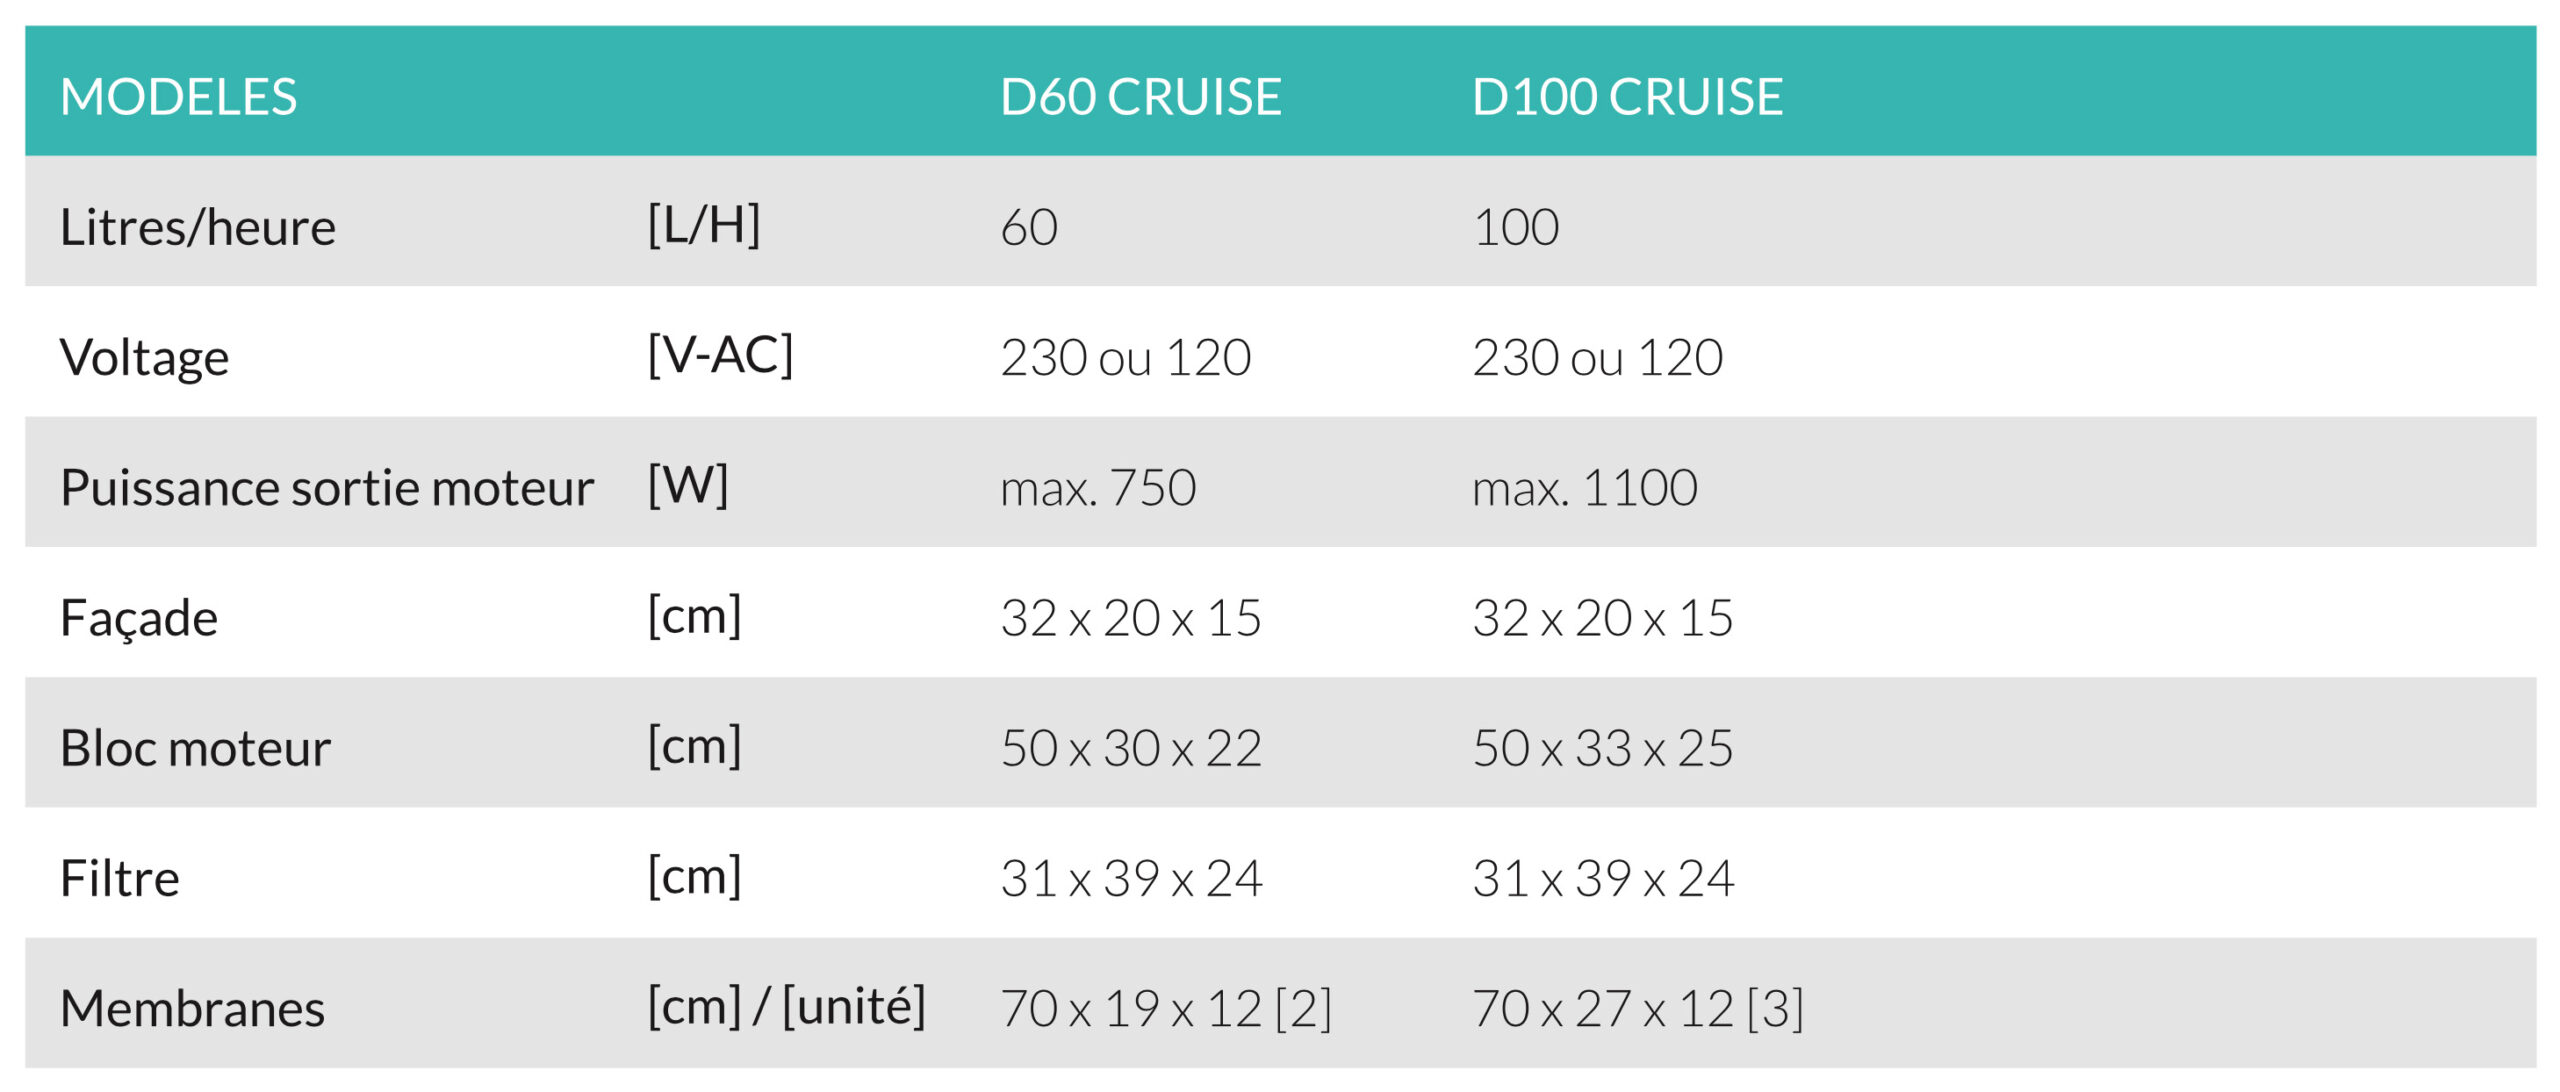2560x1092 pixels.
Task: Select the max. 1100 value
Action: (1584, 488)
